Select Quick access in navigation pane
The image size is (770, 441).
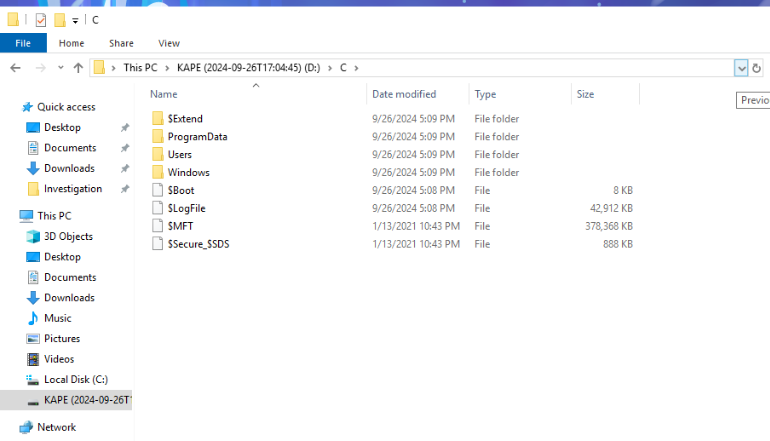[66, 107]
